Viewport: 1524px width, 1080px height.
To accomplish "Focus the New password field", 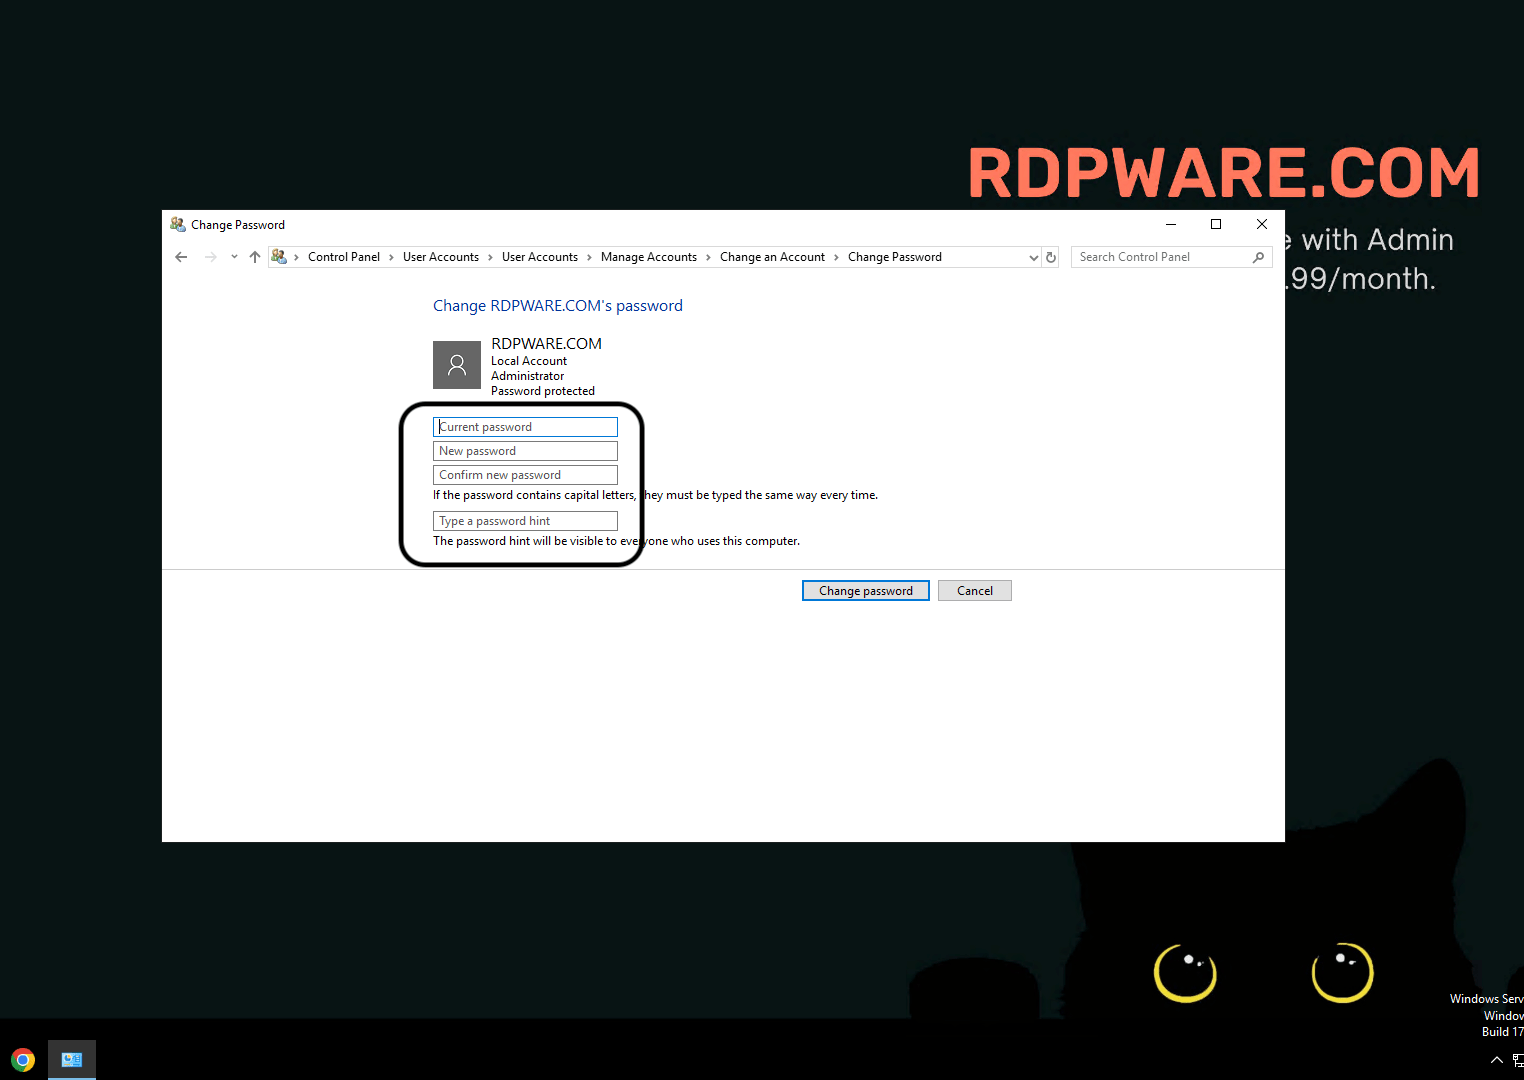I will [525, 451].
